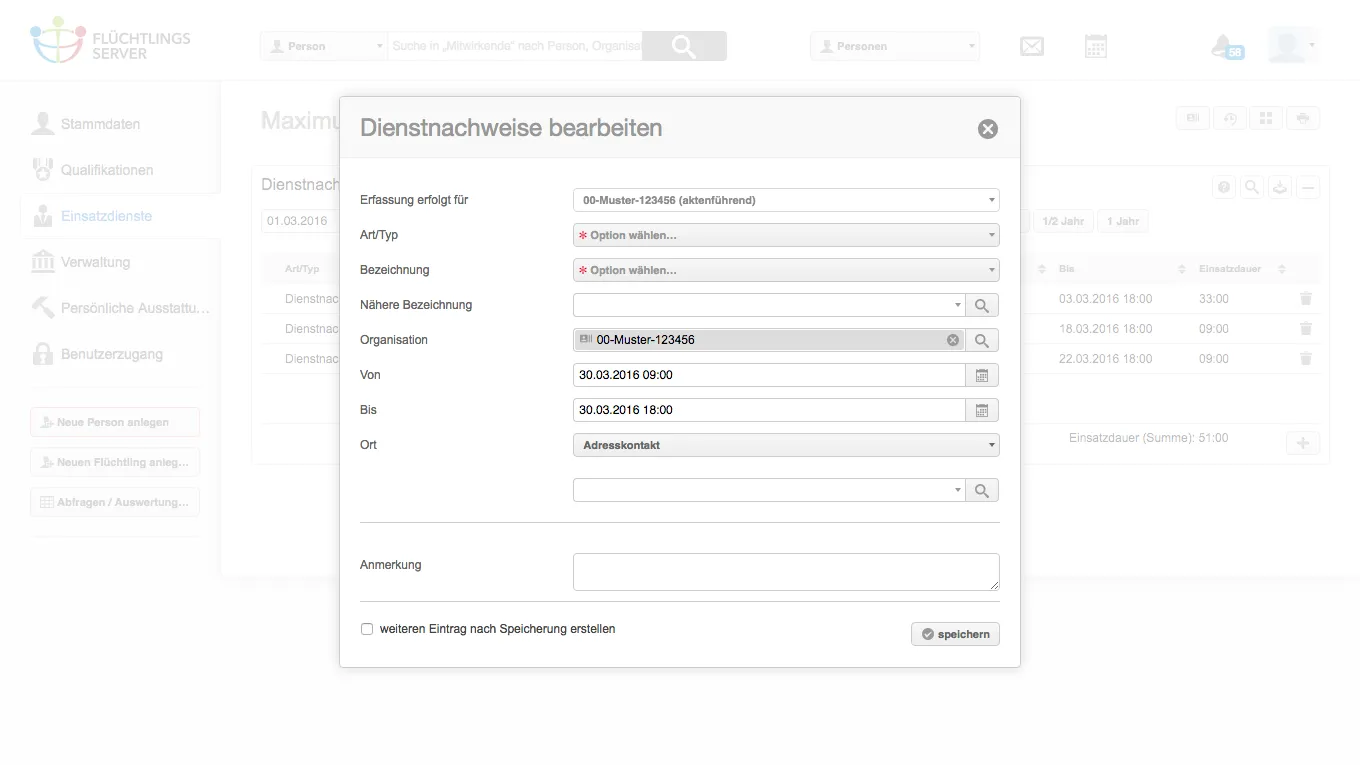Viewport: 1360px width, 765px height.
Task: Open the Art/Typ option dropdown
Action: (786, 235)
